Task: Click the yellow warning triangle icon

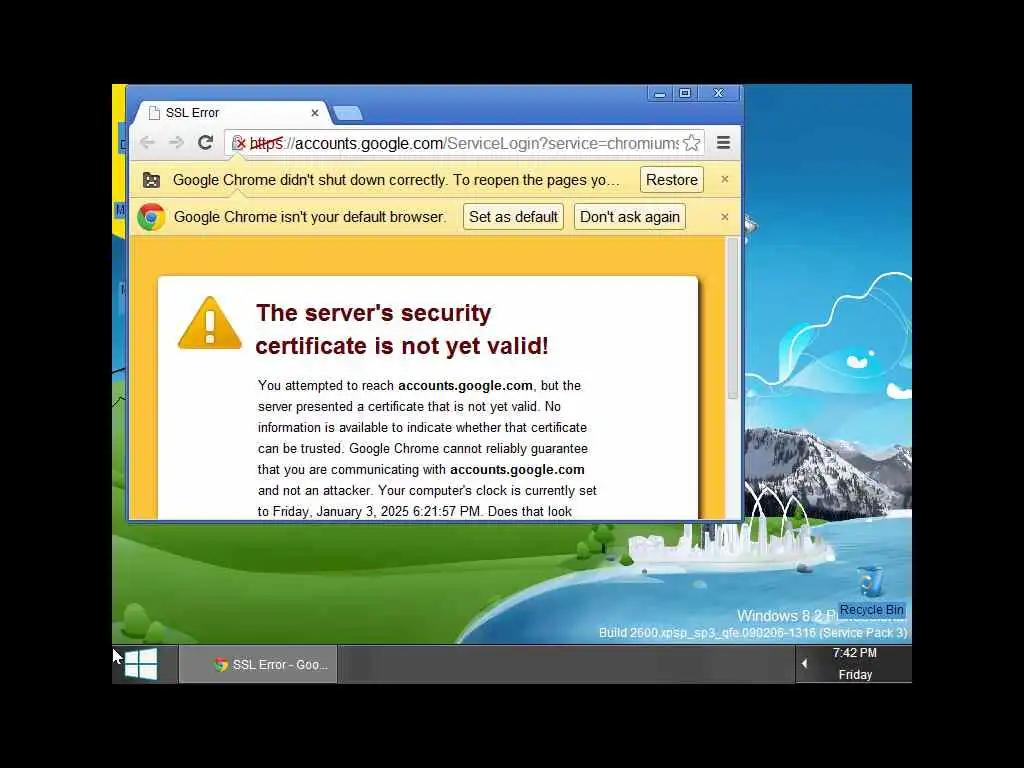Action: tap(210, 323)
